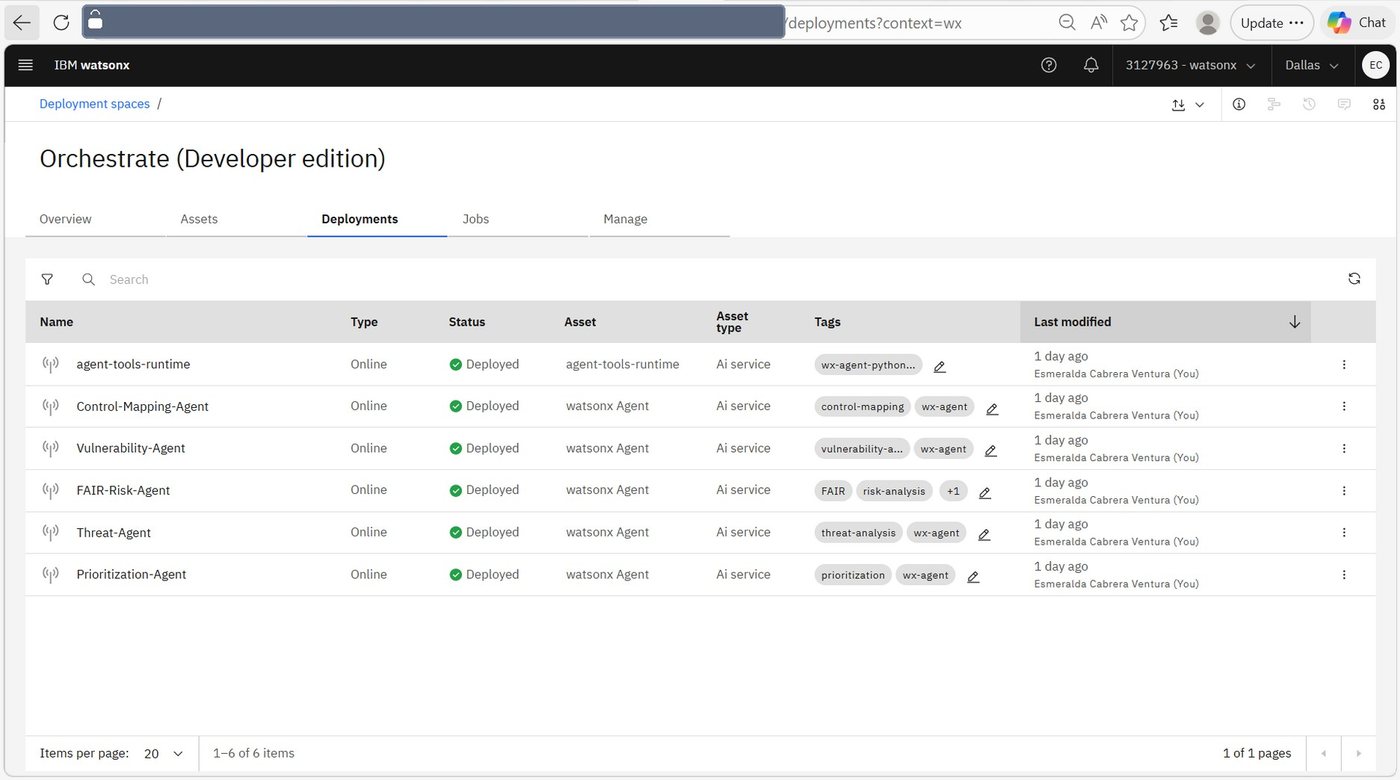Open the Control-Mapping-Agent deployment

click(142, 406)
